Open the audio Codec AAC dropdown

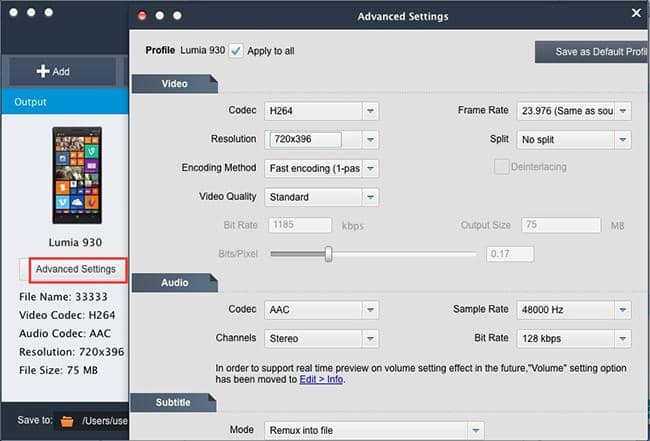click(x=321, y=310)
